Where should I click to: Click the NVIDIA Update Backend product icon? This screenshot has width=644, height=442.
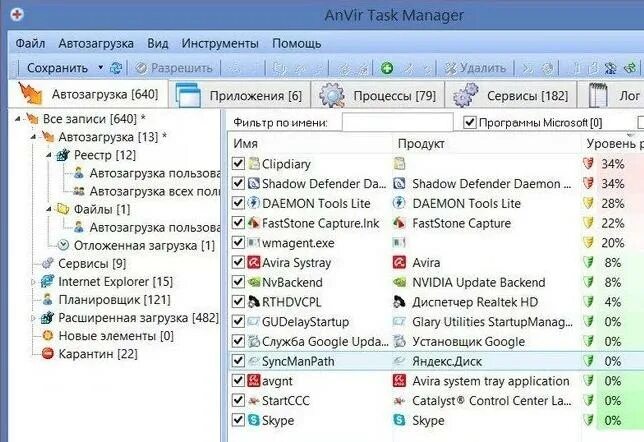[x=399, y=282]
